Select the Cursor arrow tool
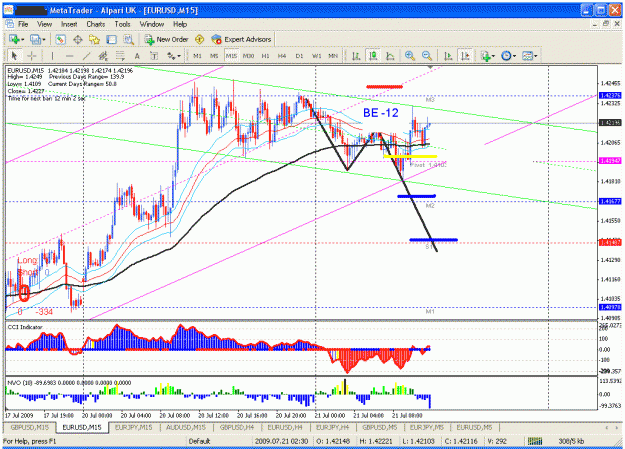 [15, 56]
